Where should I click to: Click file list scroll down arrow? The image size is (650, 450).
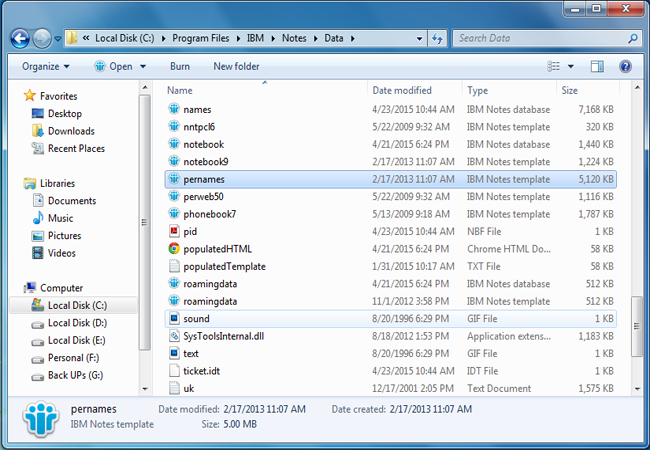637,389
